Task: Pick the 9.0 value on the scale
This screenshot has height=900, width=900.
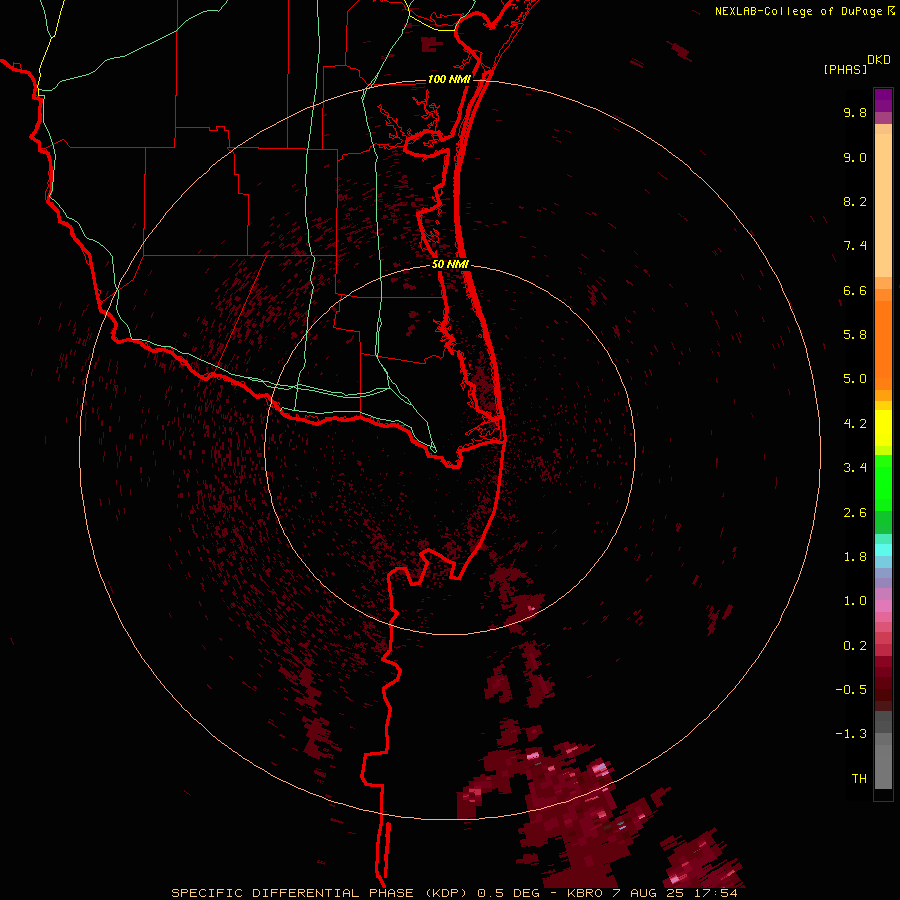Action: point(855,157)
